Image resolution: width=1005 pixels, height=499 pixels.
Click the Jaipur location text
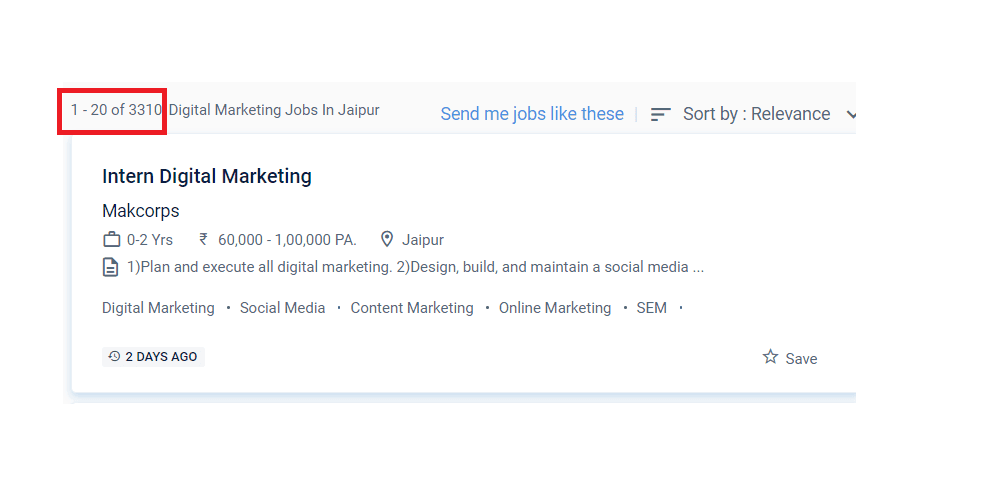click(422, 240)
